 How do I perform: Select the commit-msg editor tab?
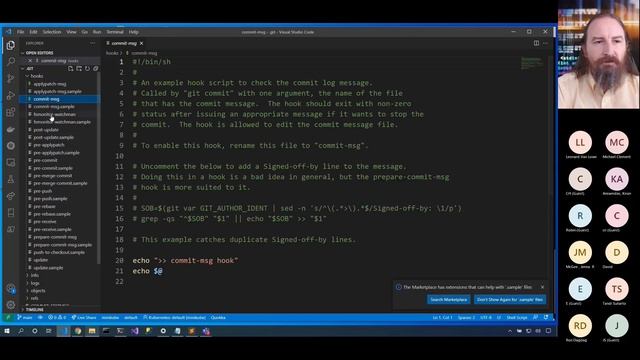pos(124,43)
